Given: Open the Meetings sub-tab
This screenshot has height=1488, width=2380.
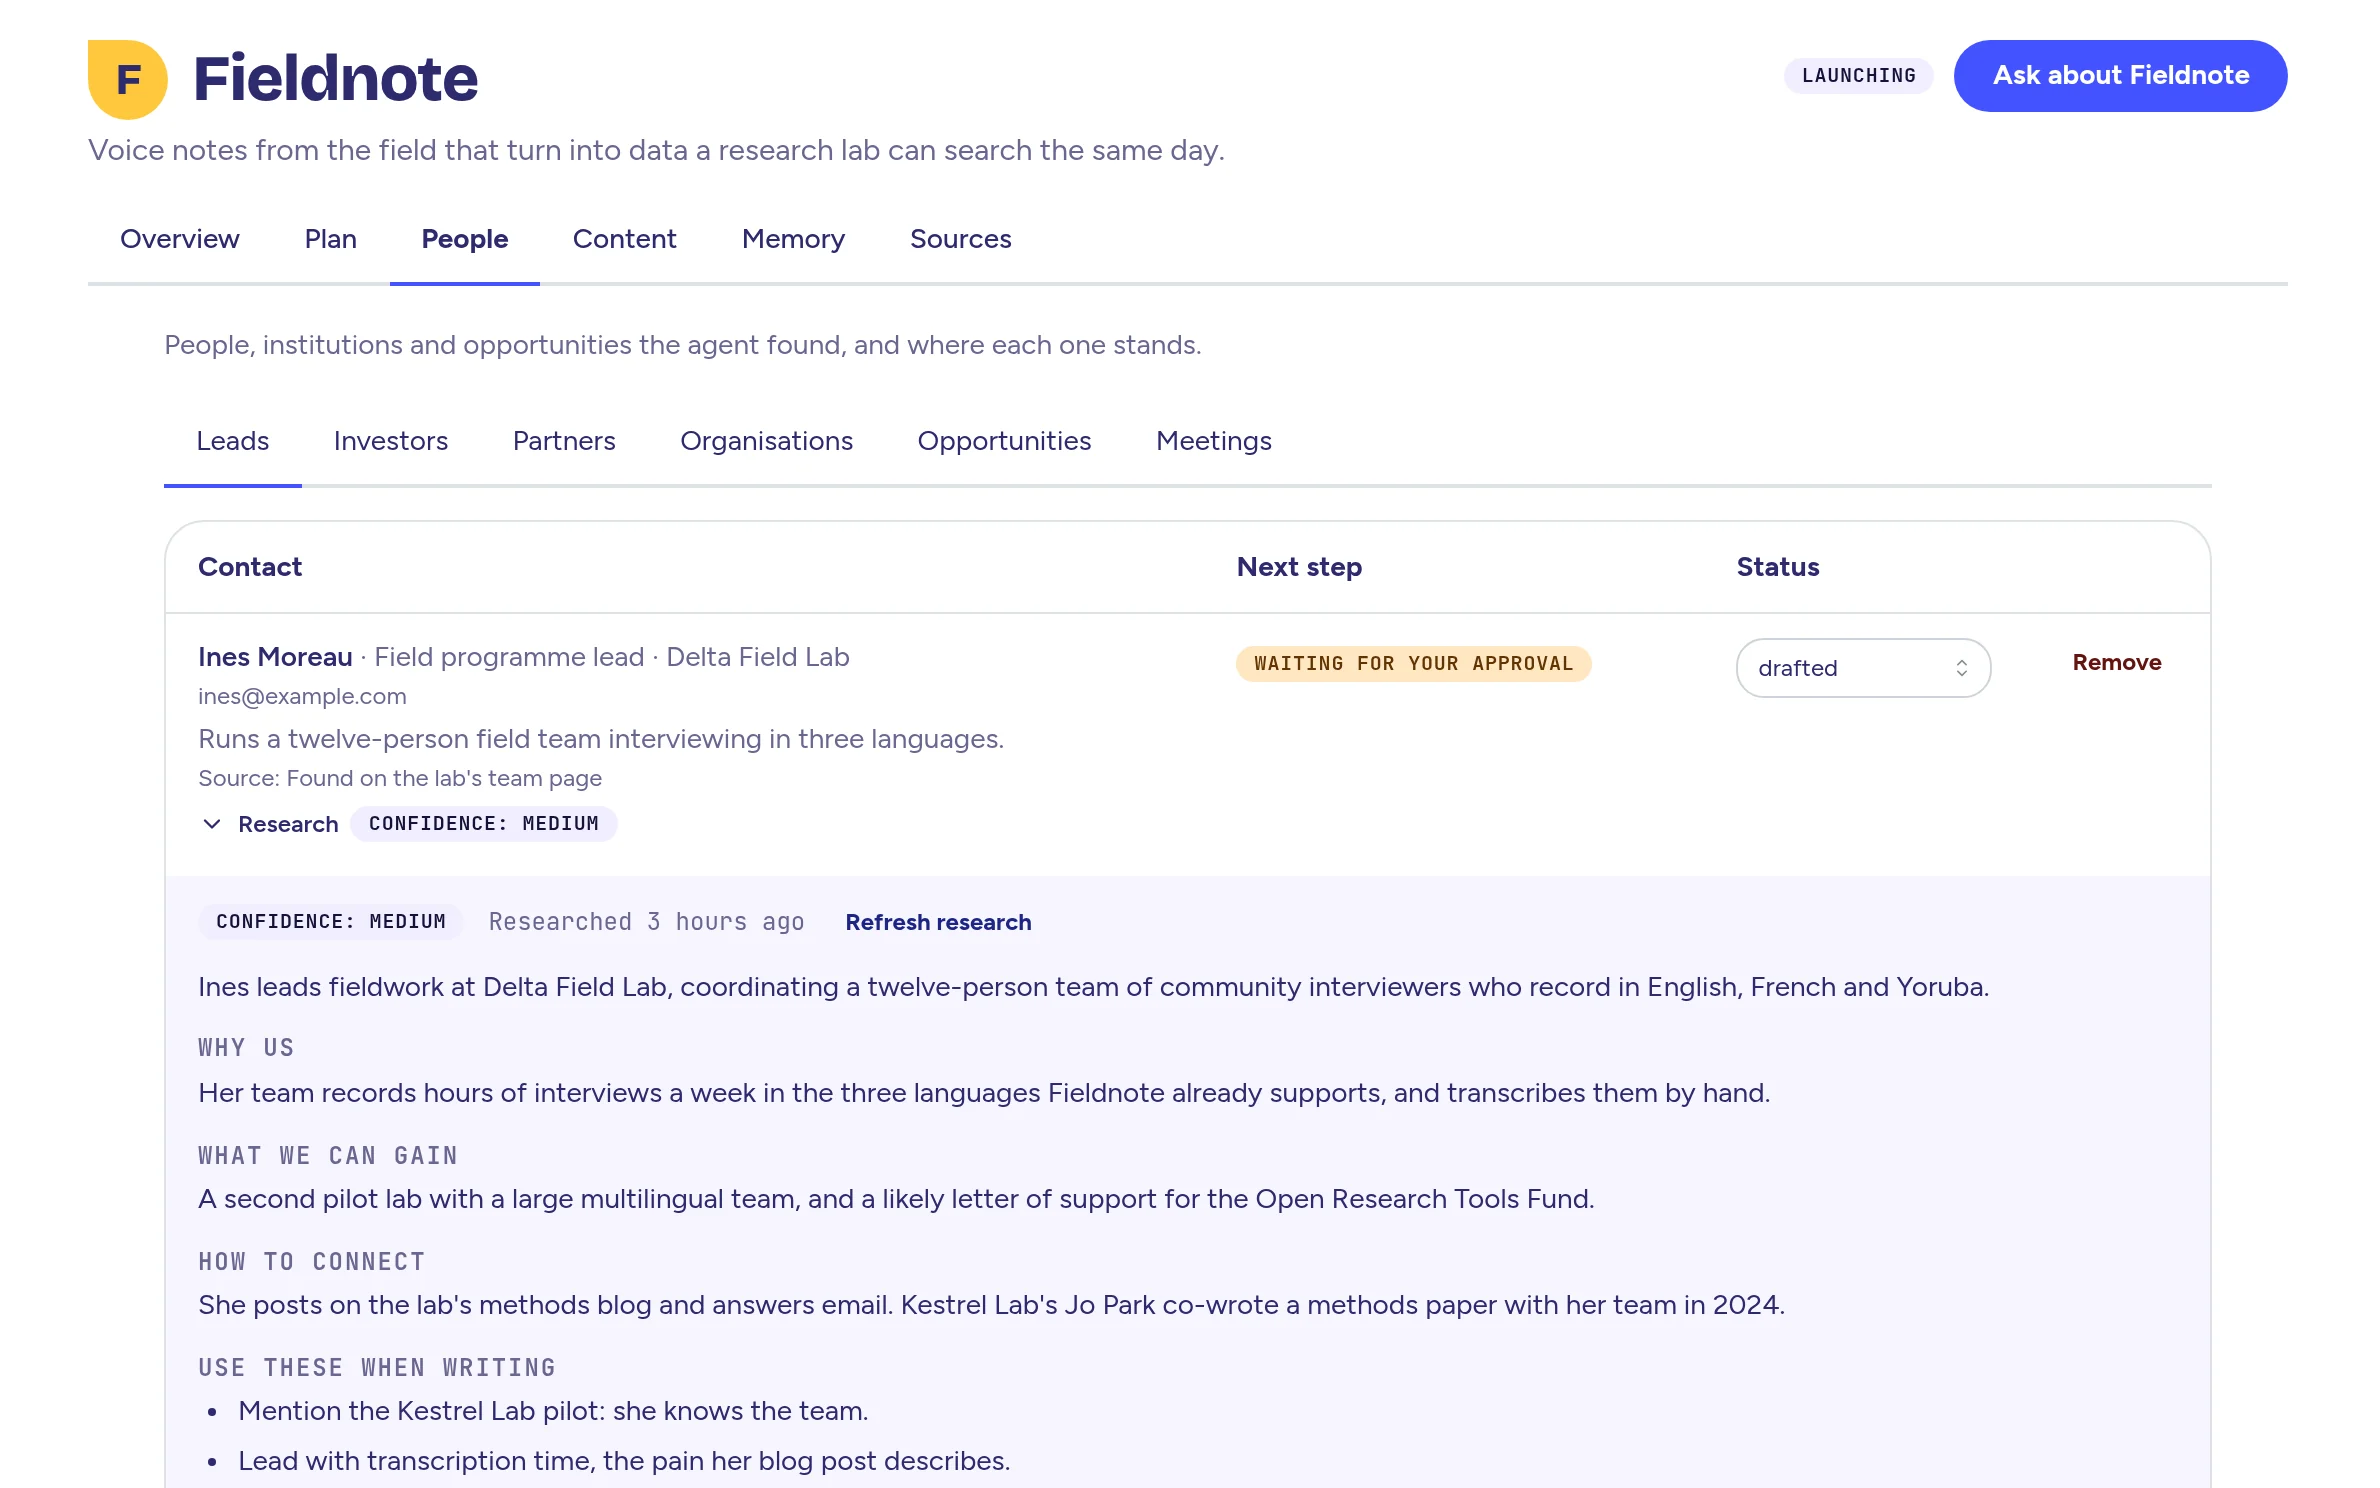Looking at the screenshot, I should pos(1214,441).
